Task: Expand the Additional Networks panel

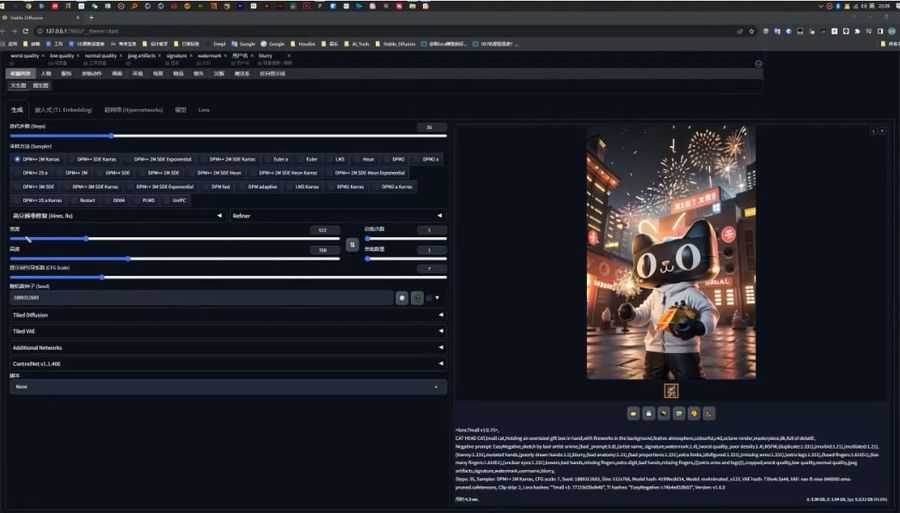Action: pyautogui.click(x=228, y=348)
